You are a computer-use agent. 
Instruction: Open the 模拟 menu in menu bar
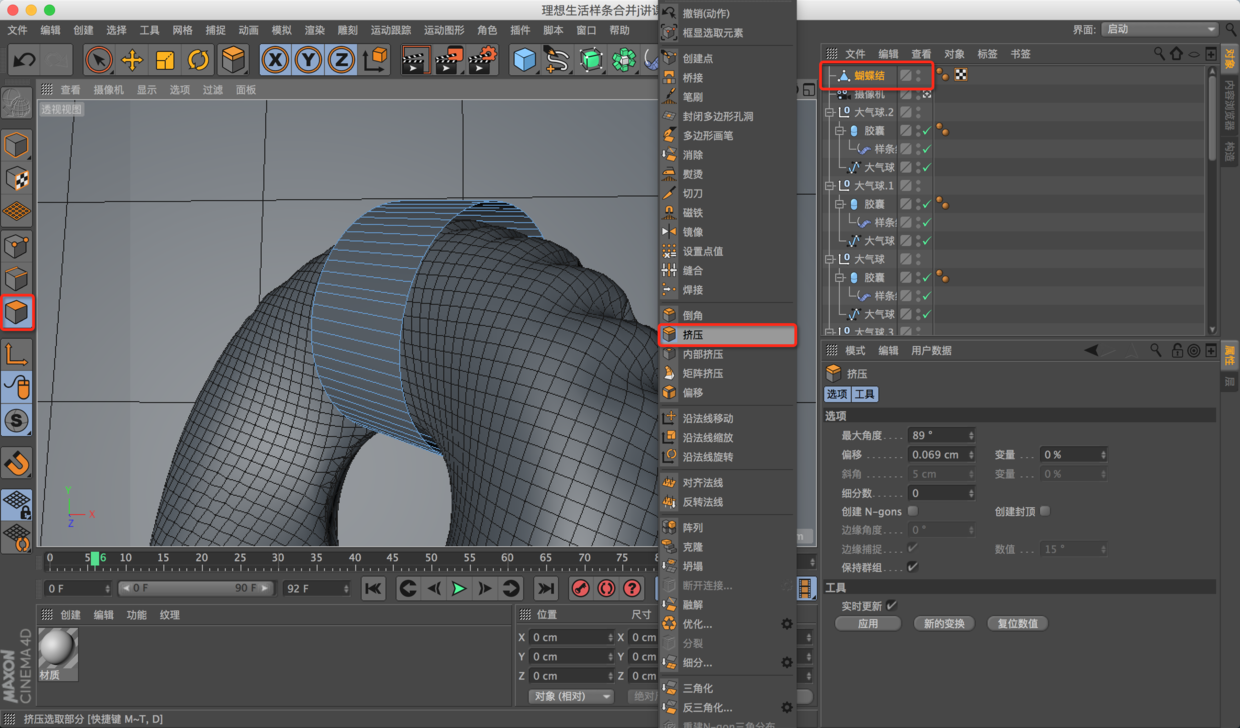(282, 31)
